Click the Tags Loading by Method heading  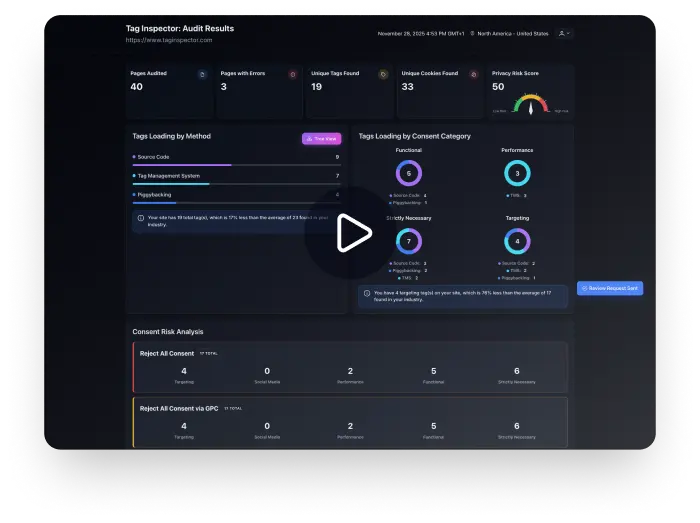click(171, 137)
